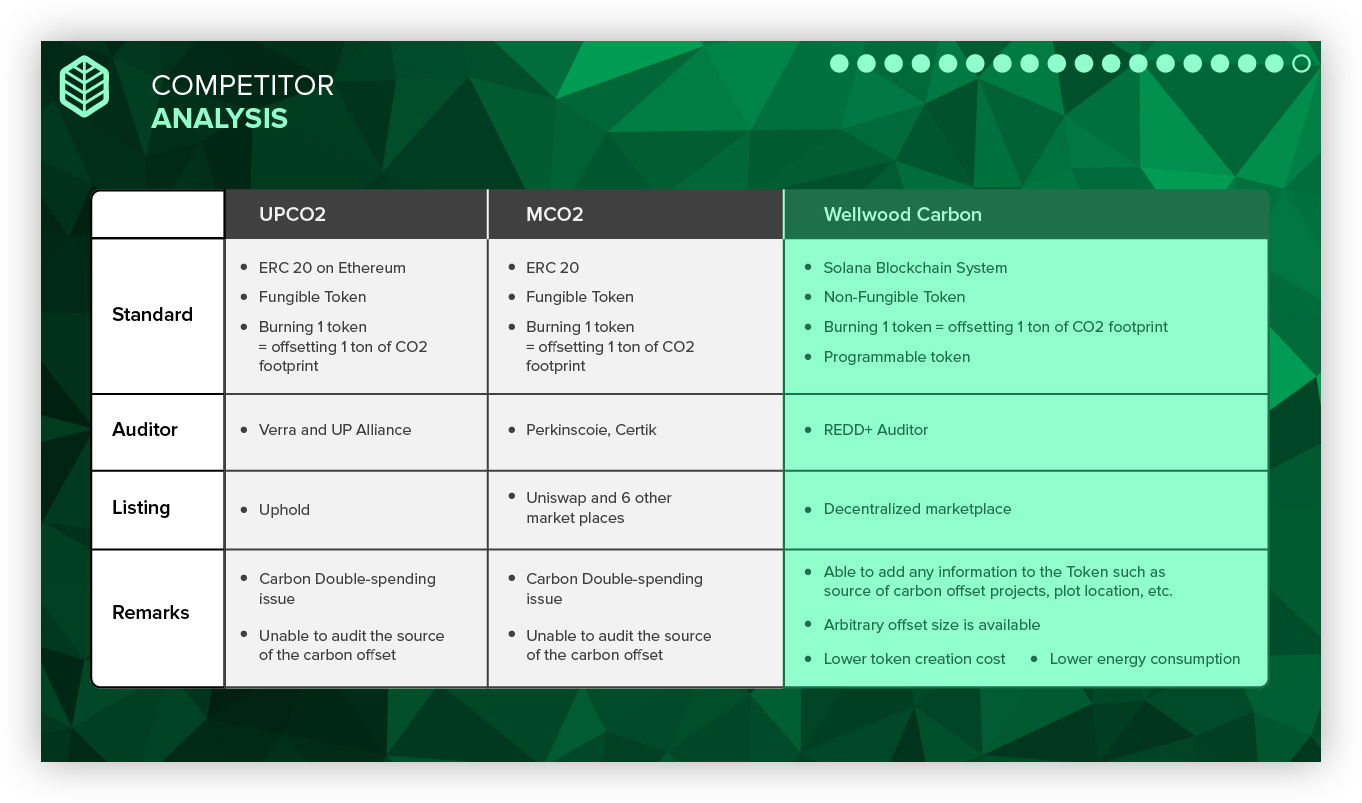Click "Unable to audit the source" in UPCO2 column
Screen dimensions: 1362x803
click(x=351, y=645)
